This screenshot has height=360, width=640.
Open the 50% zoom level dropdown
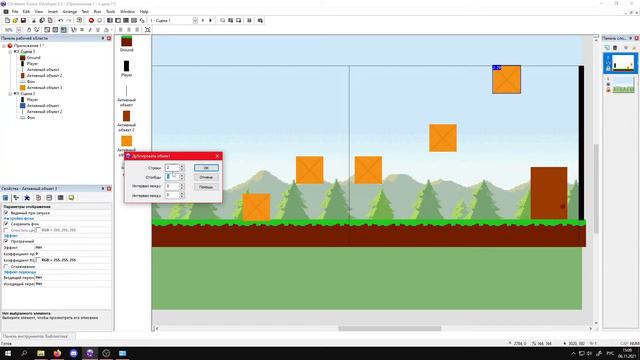[x=18, y=30]
